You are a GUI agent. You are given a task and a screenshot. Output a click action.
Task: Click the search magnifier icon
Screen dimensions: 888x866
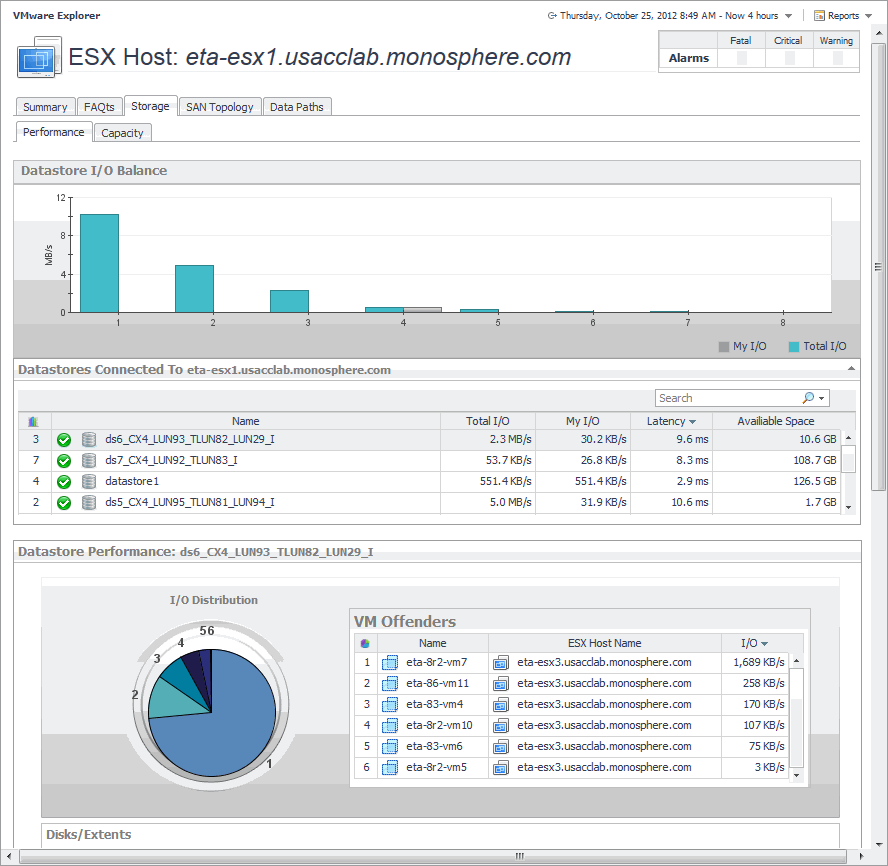pos(808,398)
